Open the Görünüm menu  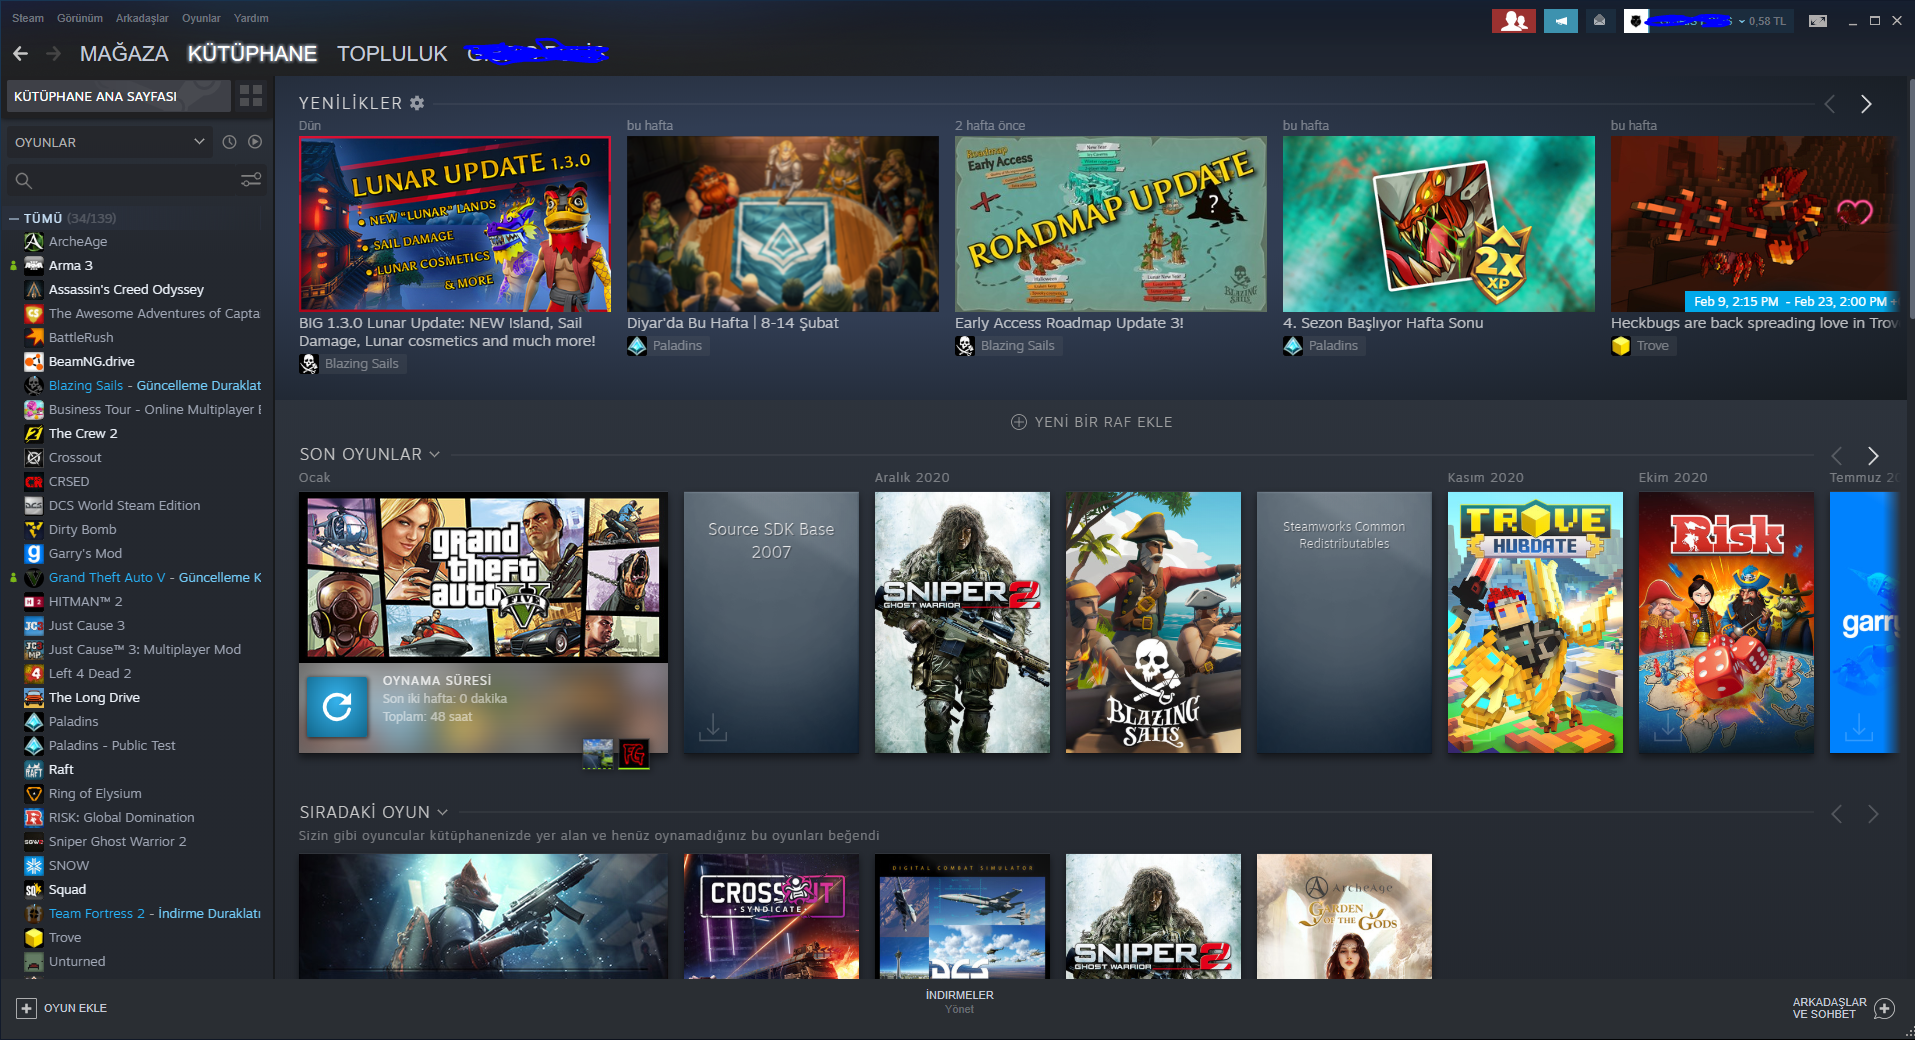[80, 18]
